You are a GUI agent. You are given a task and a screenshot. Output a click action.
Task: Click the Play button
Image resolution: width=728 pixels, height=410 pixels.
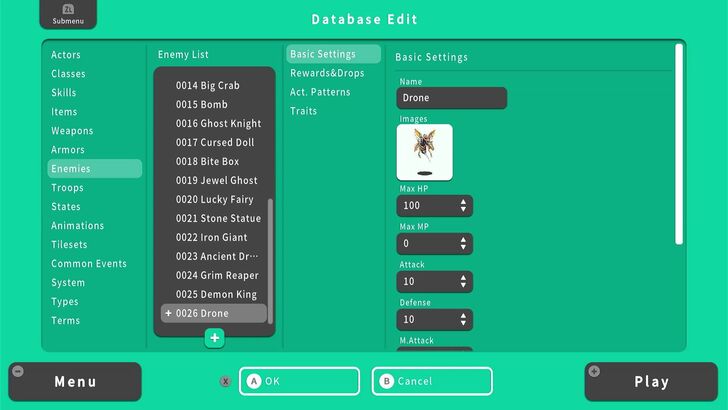[x=651, y=382]
